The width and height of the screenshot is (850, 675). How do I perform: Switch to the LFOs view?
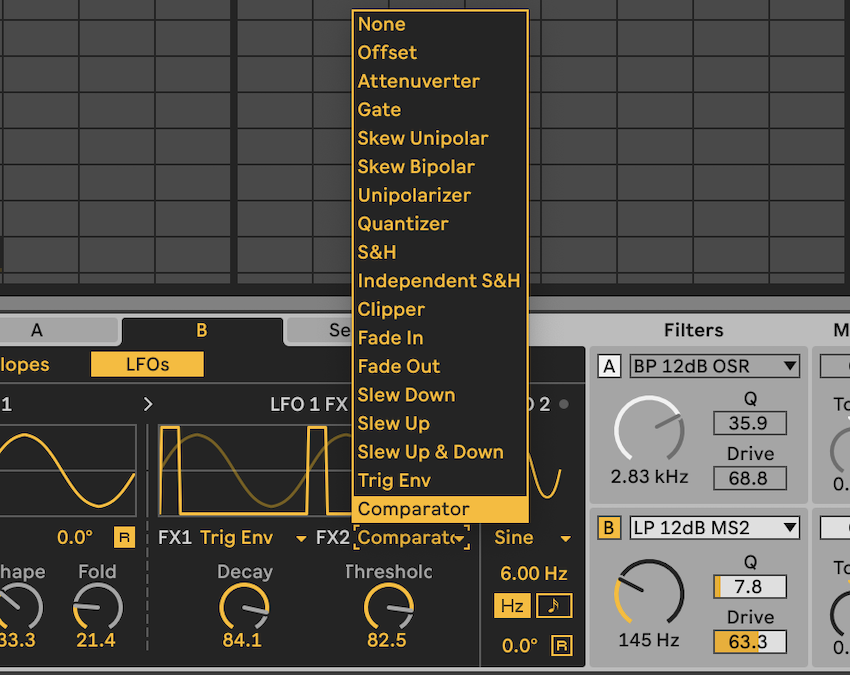[x=146, y=365]
